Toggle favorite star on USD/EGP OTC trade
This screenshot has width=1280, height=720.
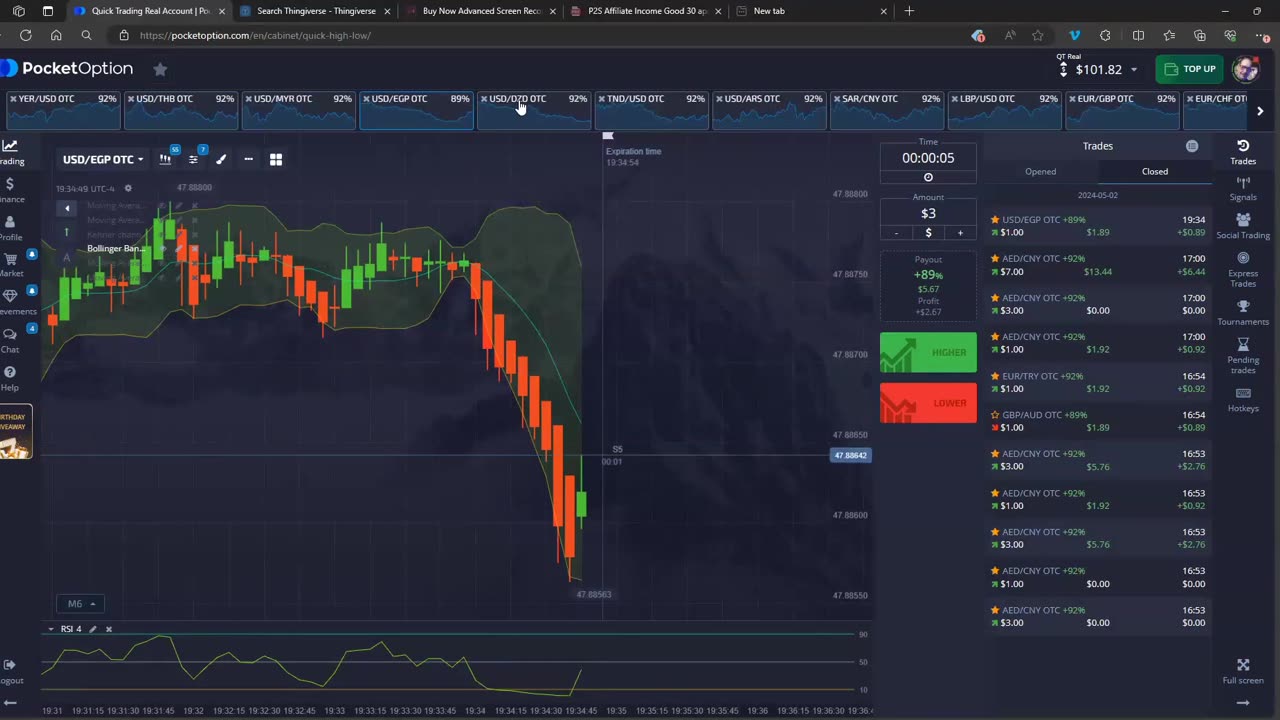(x=995, y=219)
